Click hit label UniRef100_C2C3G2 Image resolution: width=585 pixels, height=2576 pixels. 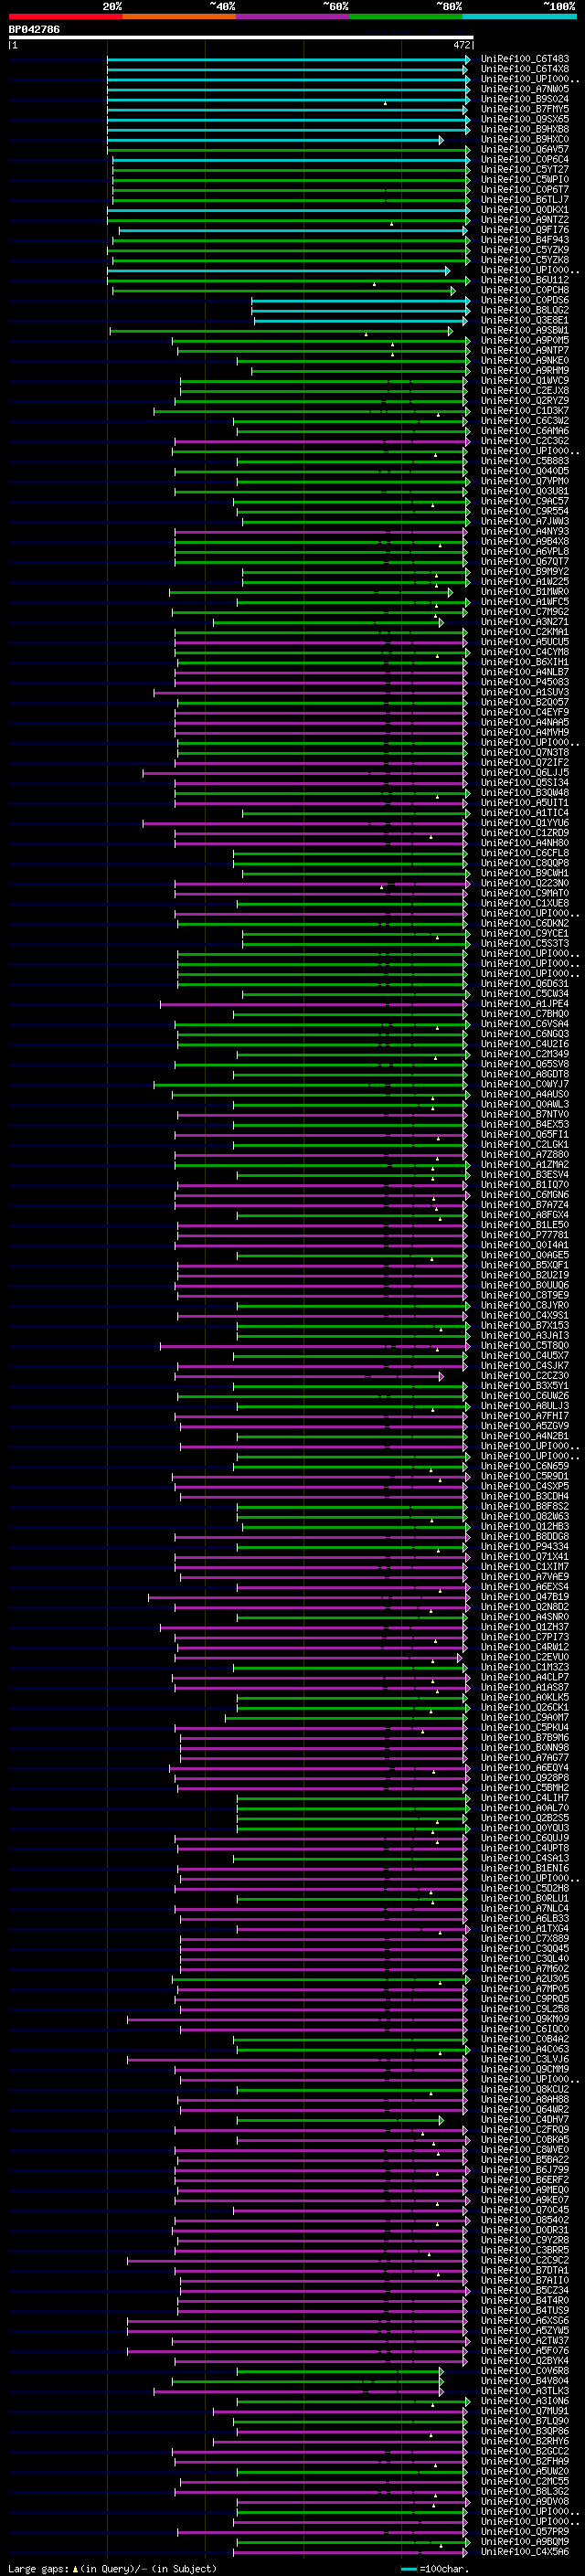click(x=525, y=441)
